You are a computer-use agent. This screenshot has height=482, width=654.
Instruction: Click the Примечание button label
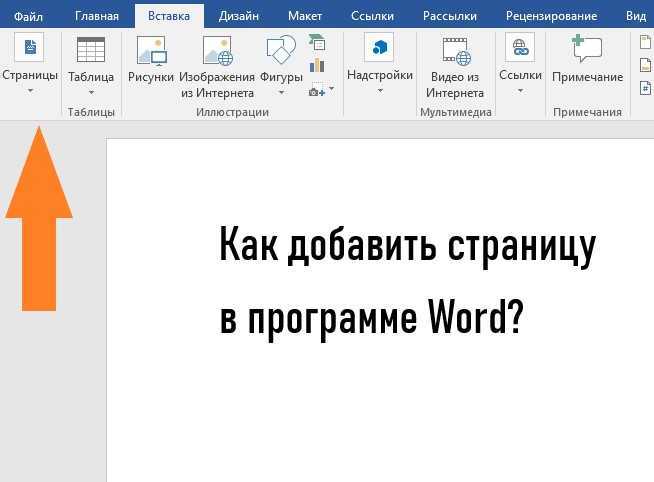coord(587,77)
